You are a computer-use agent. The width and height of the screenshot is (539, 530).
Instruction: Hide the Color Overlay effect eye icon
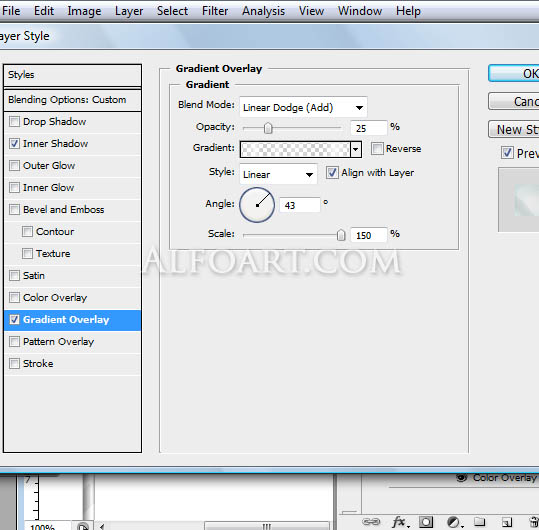[x=461, y=477]
